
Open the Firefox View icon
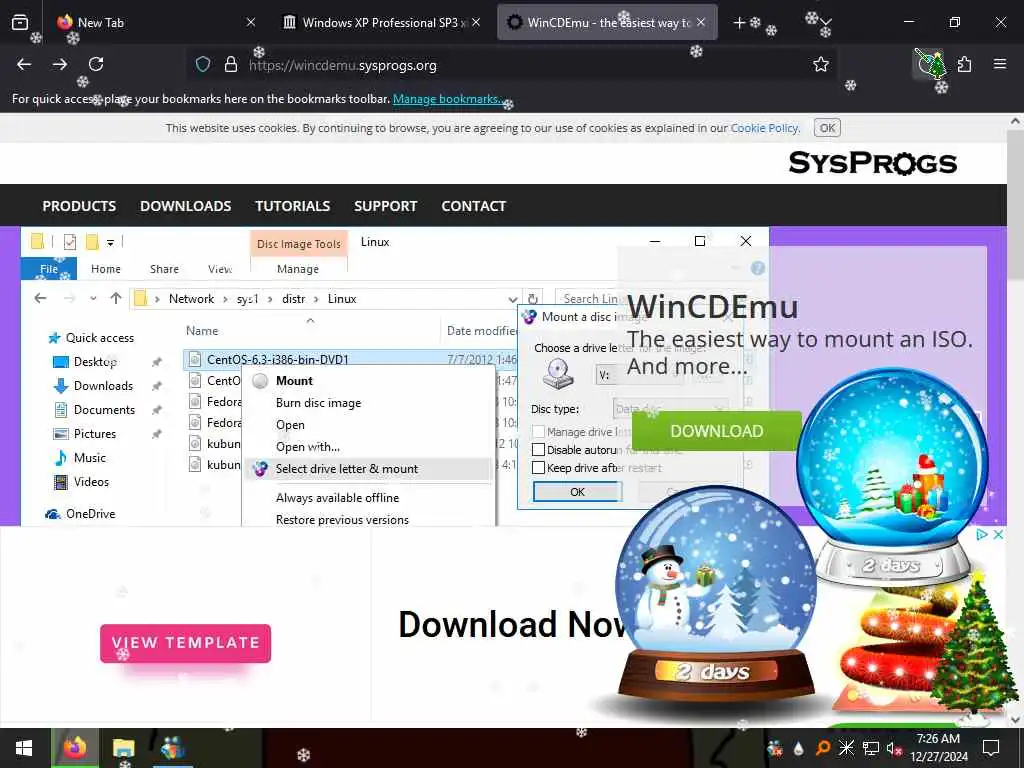20,22
